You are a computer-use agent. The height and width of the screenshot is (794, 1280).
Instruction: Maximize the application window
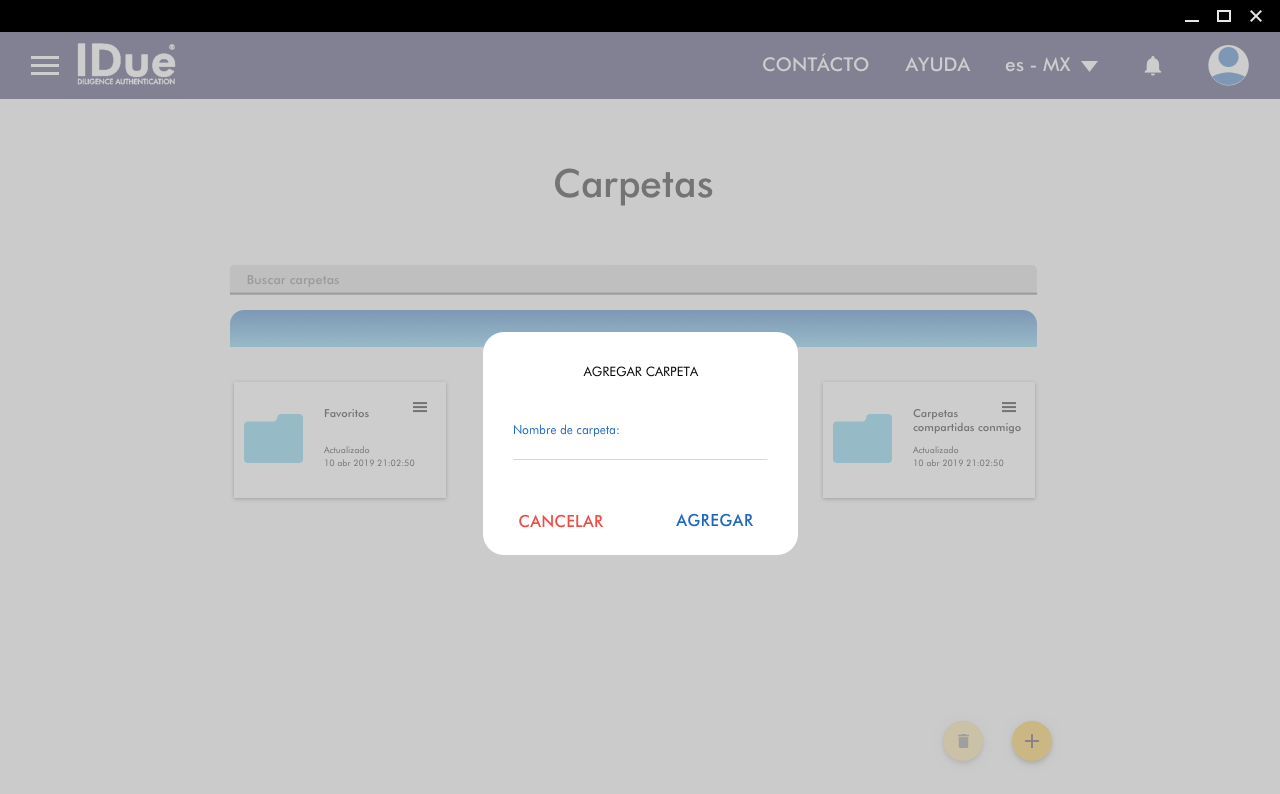pos(1223,16)
